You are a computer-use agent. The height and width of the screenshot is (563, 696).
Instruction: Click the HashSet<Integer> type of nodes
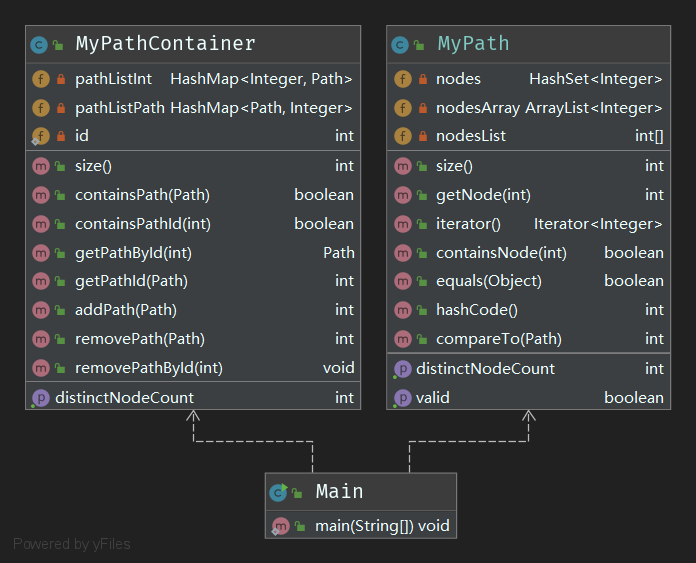596,79
